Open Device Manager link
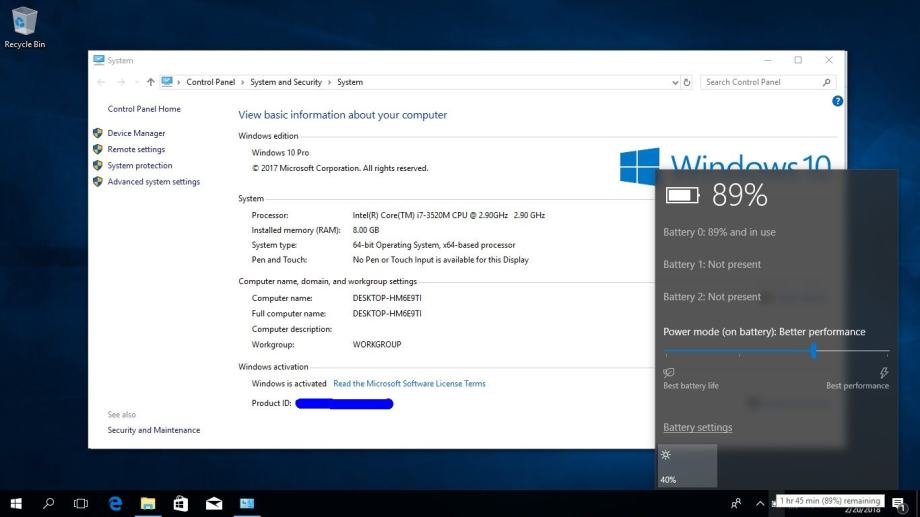Screen dimensions: 920x517 [136, 133]
